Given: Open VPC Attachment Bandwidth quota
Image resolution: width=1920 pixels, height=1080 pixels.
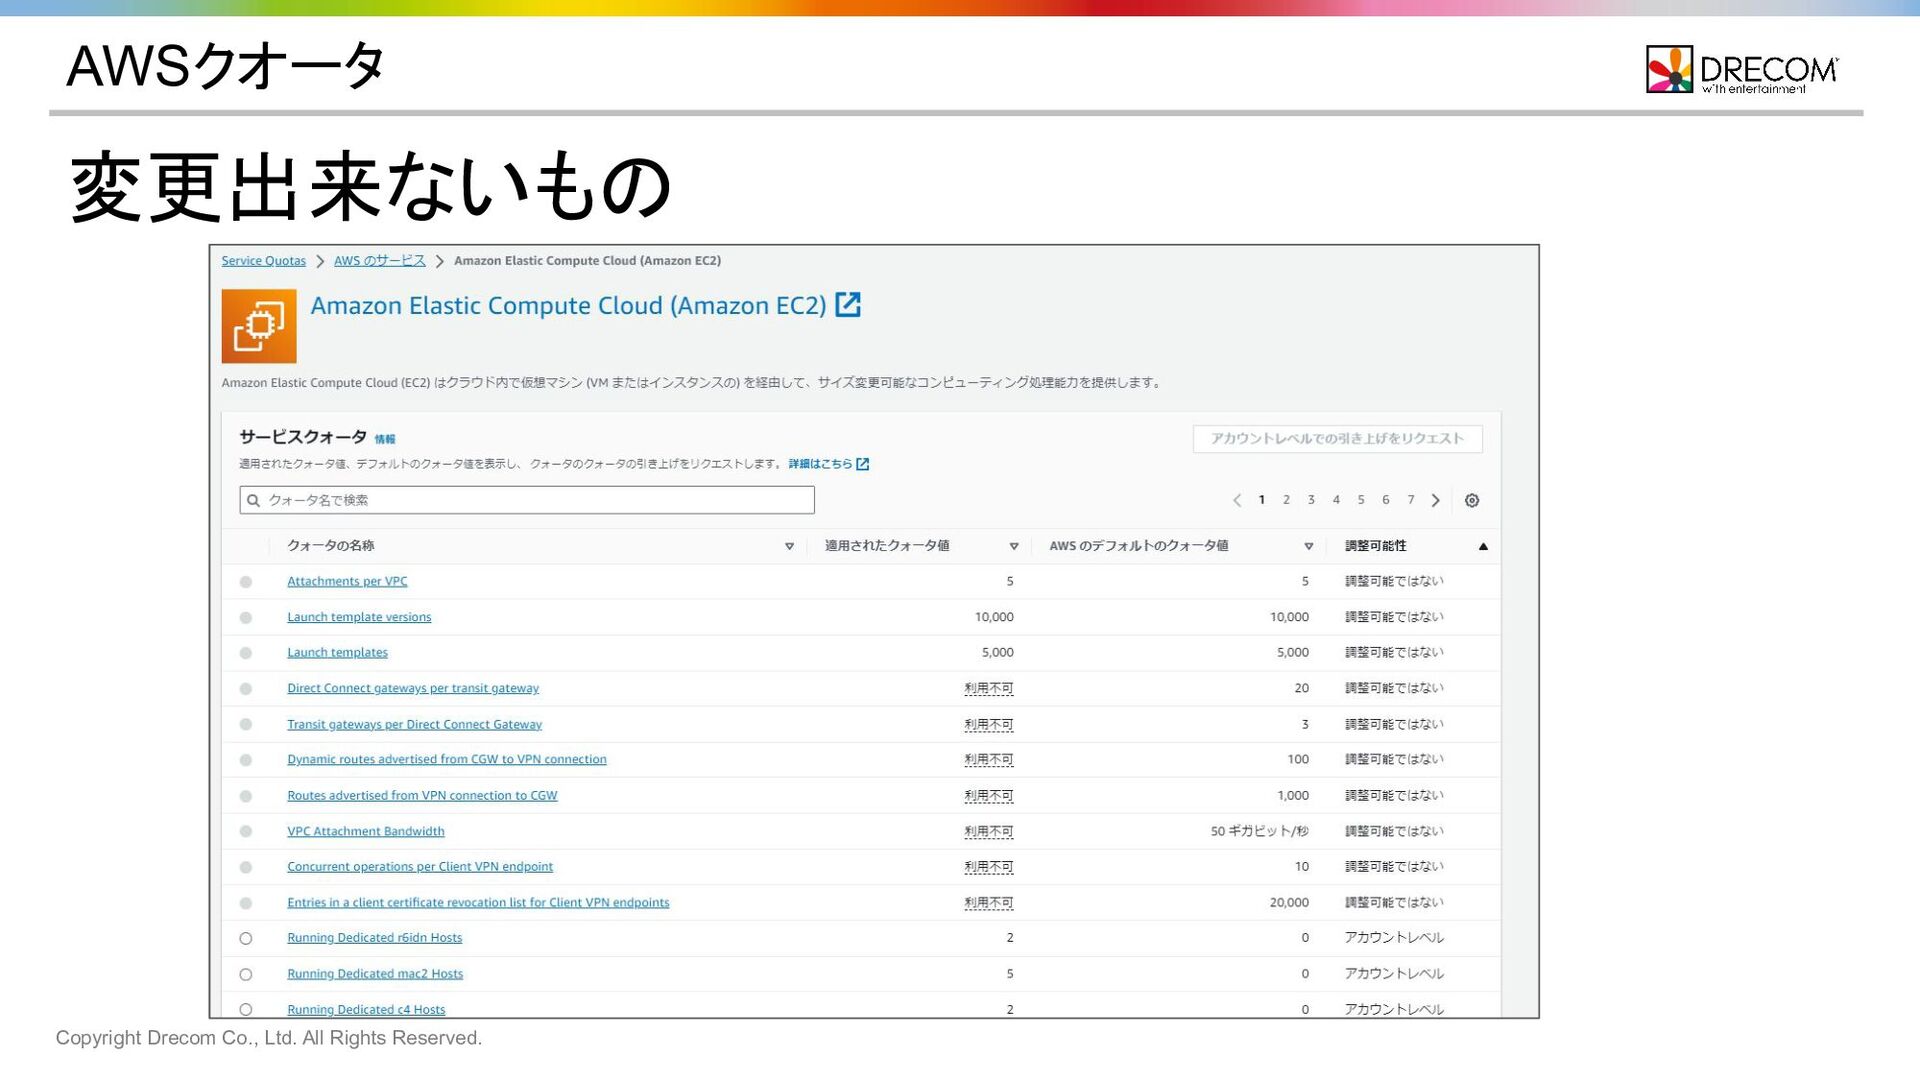Looking at the screenshot, I should (x=366, y=831).
